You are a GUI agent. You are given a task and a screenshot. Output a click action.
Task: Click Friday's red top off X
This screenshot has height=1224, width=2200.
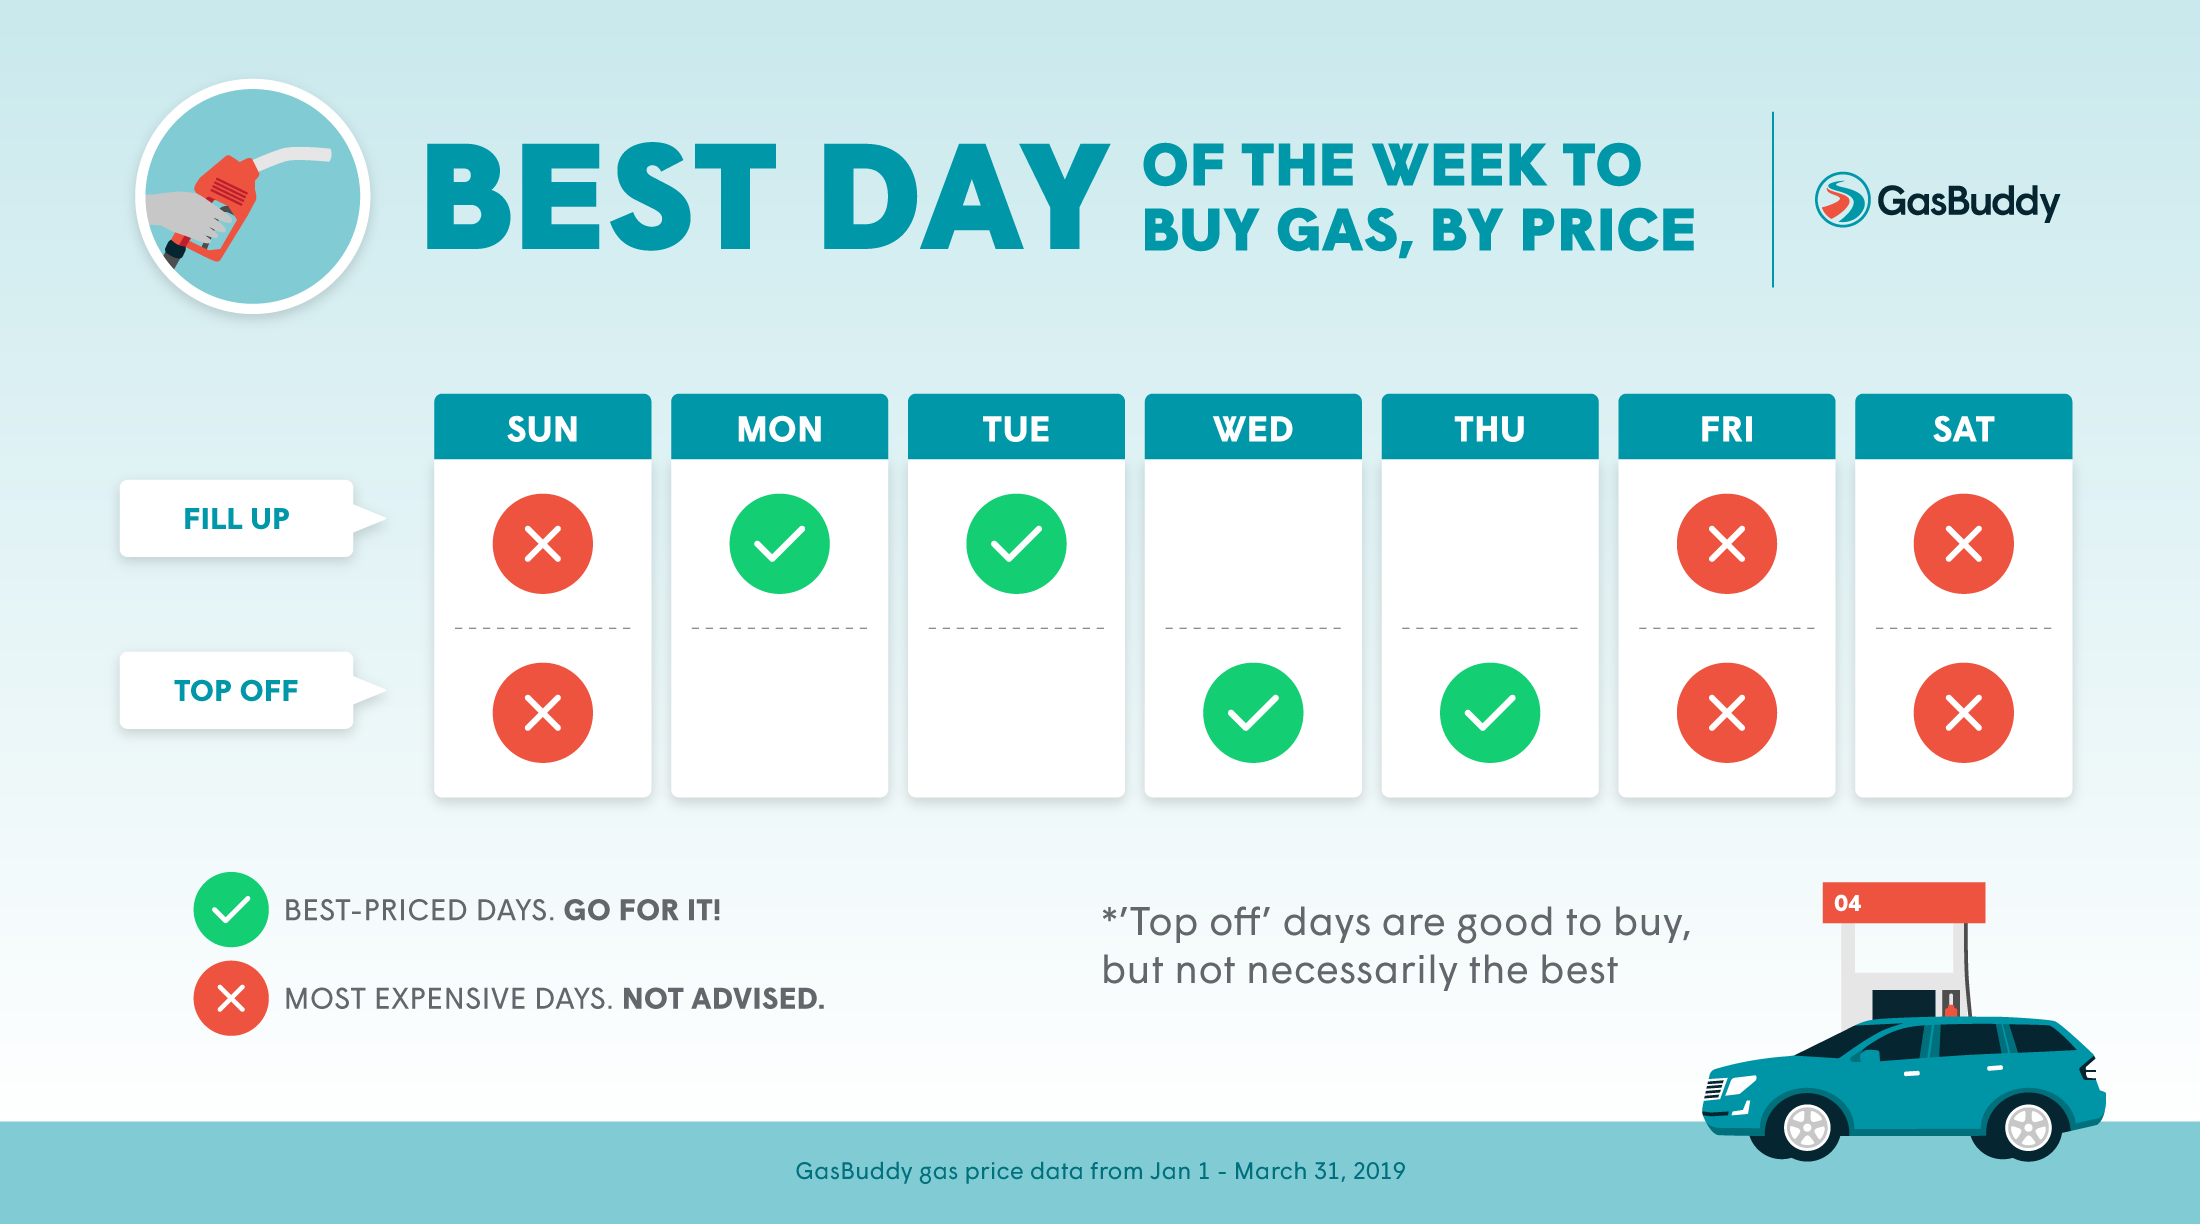[1727, 713]
